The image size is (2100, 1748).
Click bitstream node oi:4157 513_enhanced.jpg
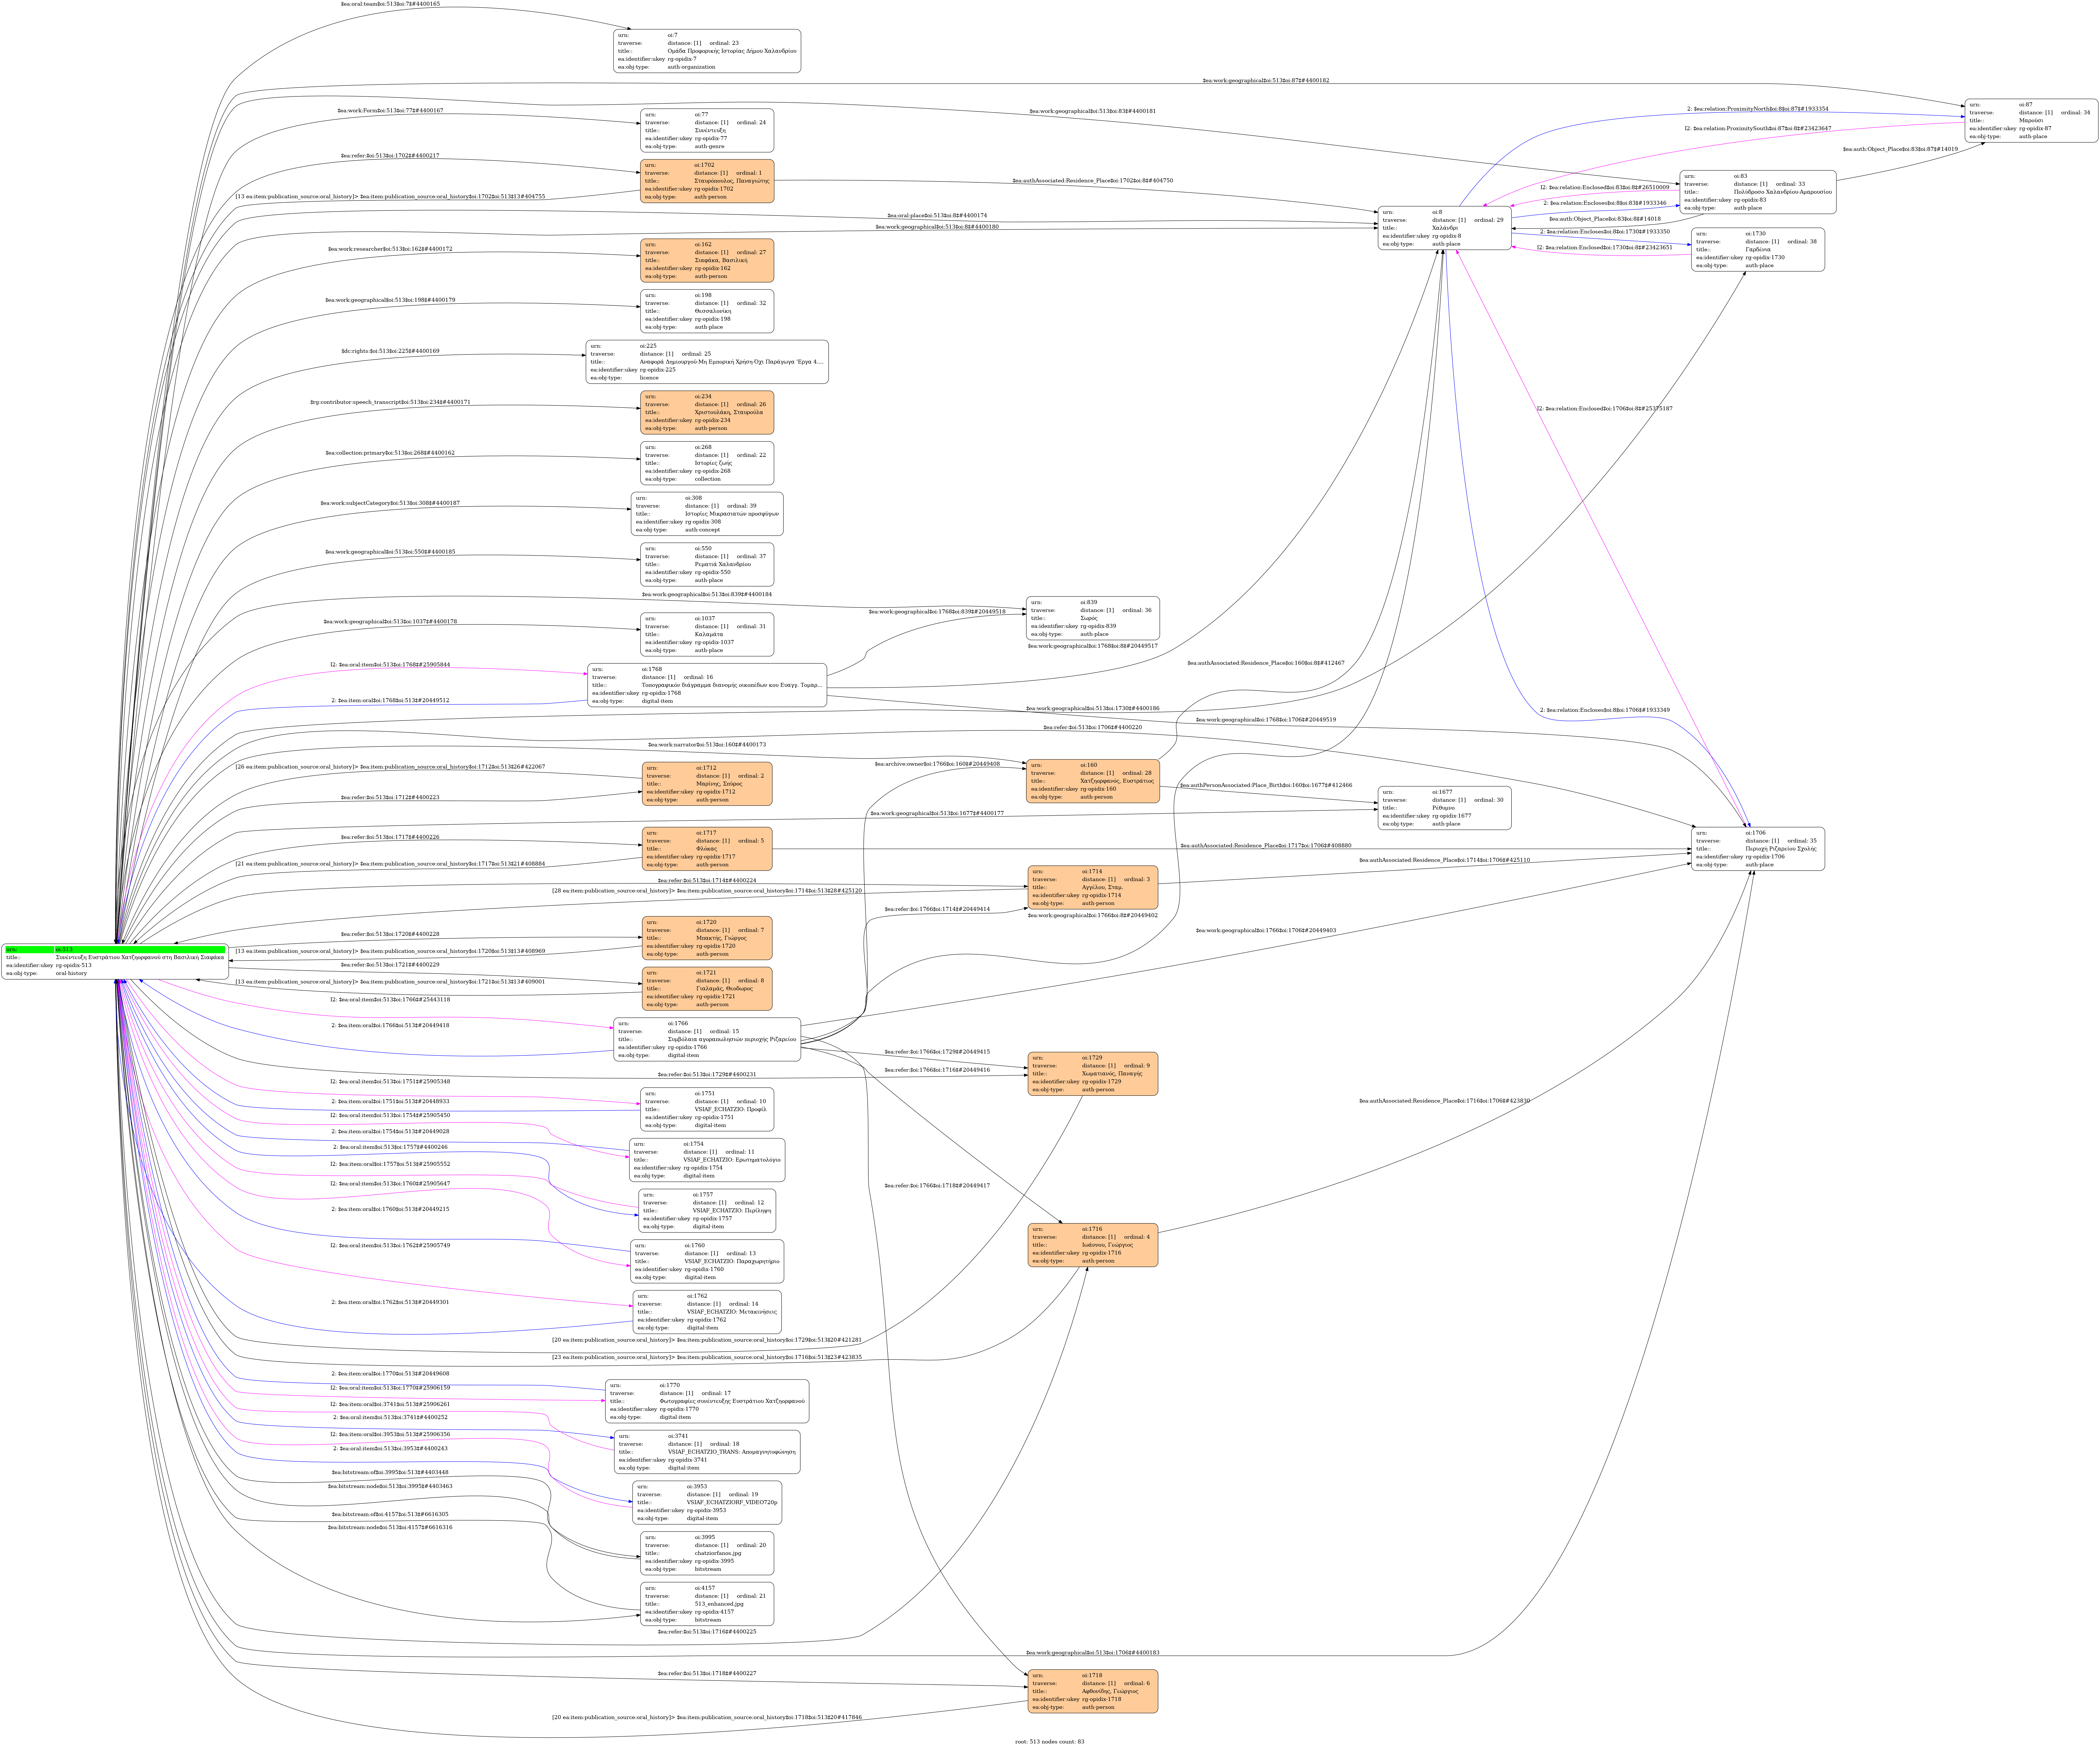click(x=707, y=1604)
